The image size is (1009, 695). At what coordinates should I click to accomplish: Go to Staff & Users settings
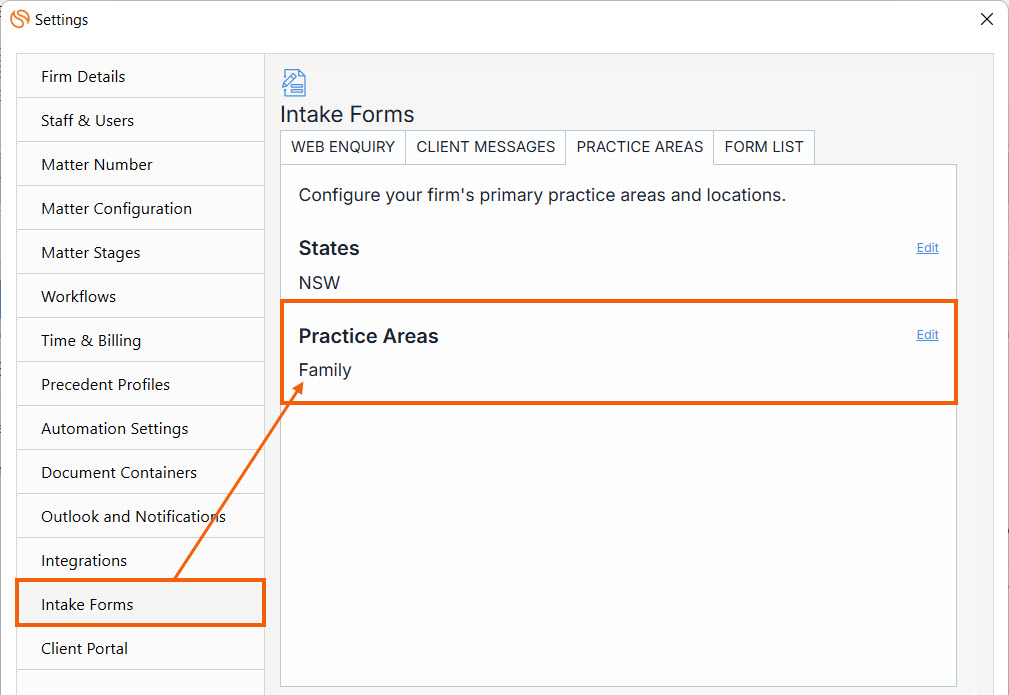pyautogui.click(x=140, y=120)
